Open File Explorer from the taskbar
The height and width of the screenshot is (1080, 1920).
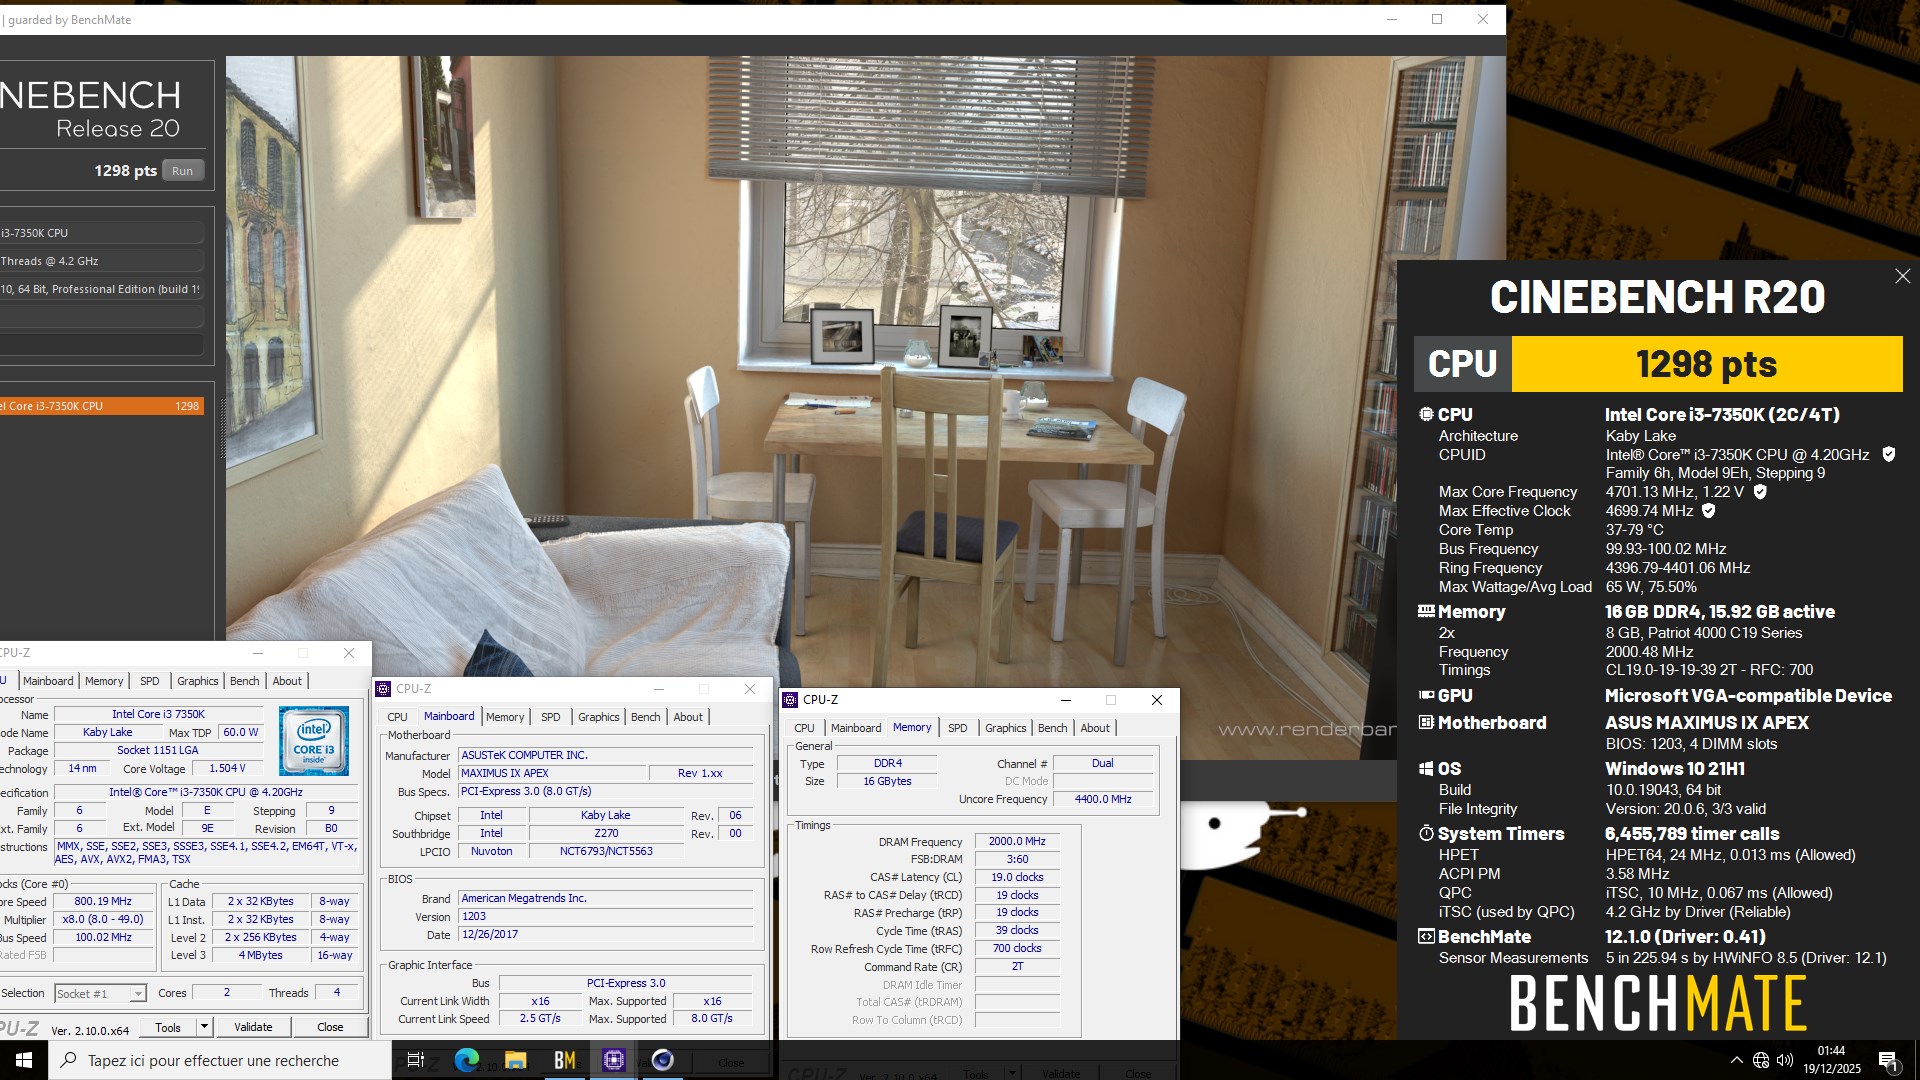(x=515, y=1060)
